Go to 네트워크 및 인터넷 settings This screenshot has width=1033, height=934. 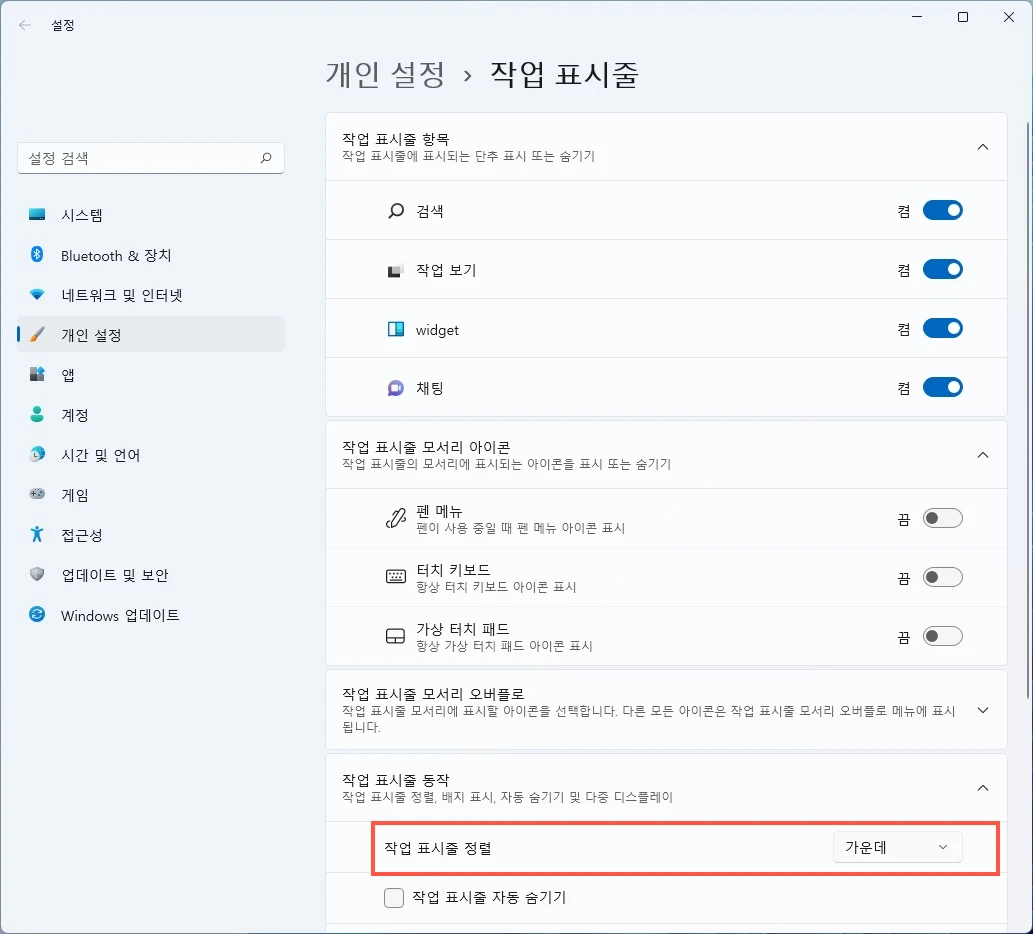151,295
